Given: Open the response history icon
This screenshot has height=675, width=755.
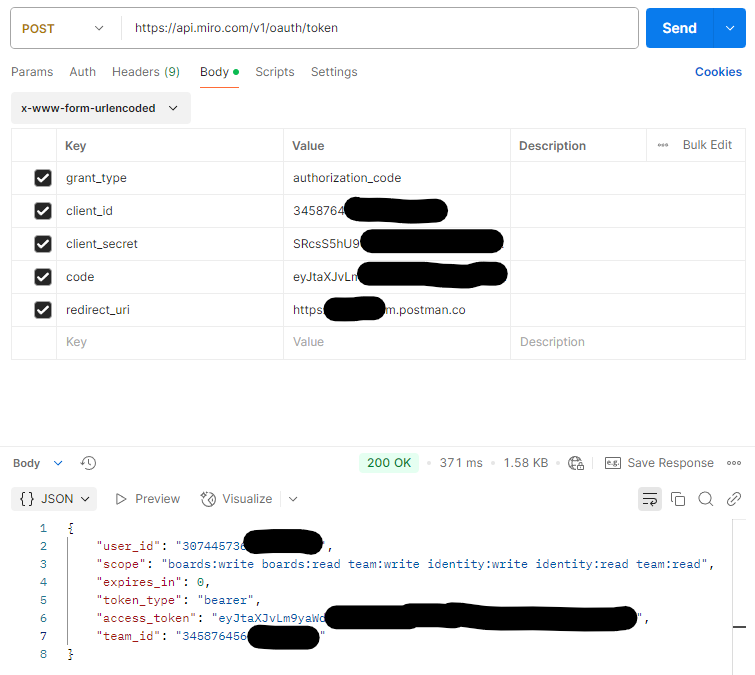Looking at the screenshot, I should (88, 463).
